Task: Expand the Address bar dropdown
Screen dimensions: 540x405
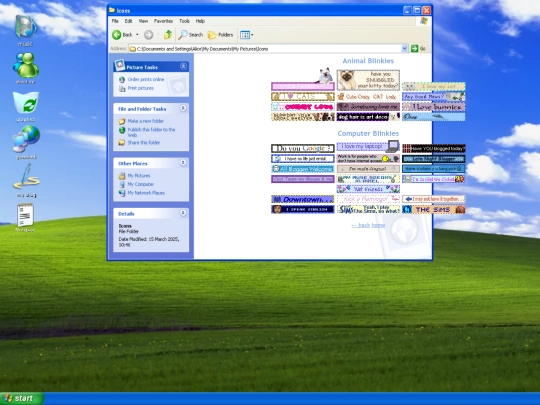Action: [x=405, y=49]
